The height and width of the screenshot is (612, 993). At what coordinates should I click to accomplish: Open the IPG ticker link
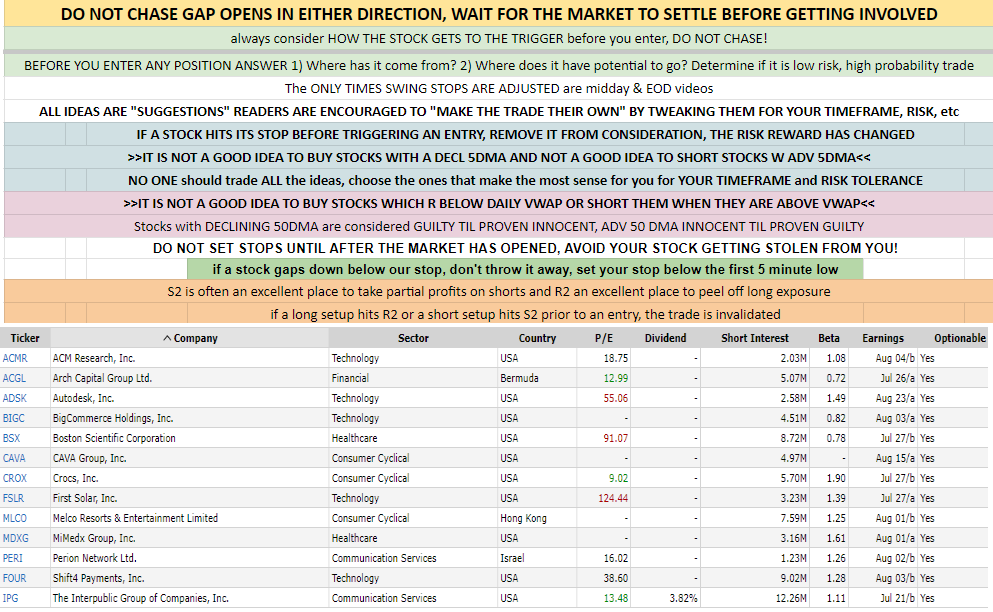point(10,598)
